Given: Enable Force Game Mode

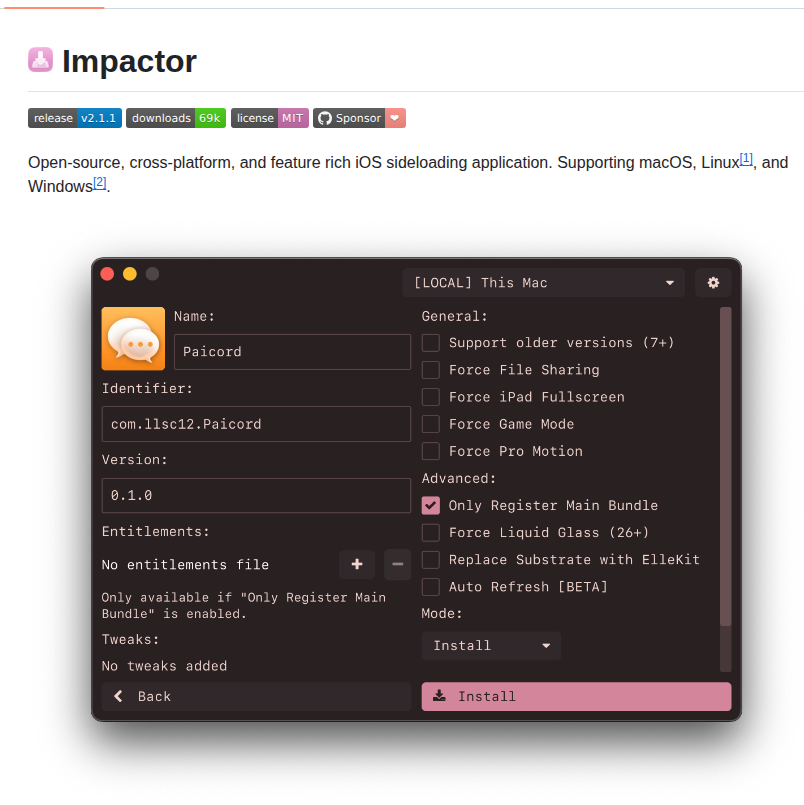Looking at the screenshot, I should click(x=430, y=423).
